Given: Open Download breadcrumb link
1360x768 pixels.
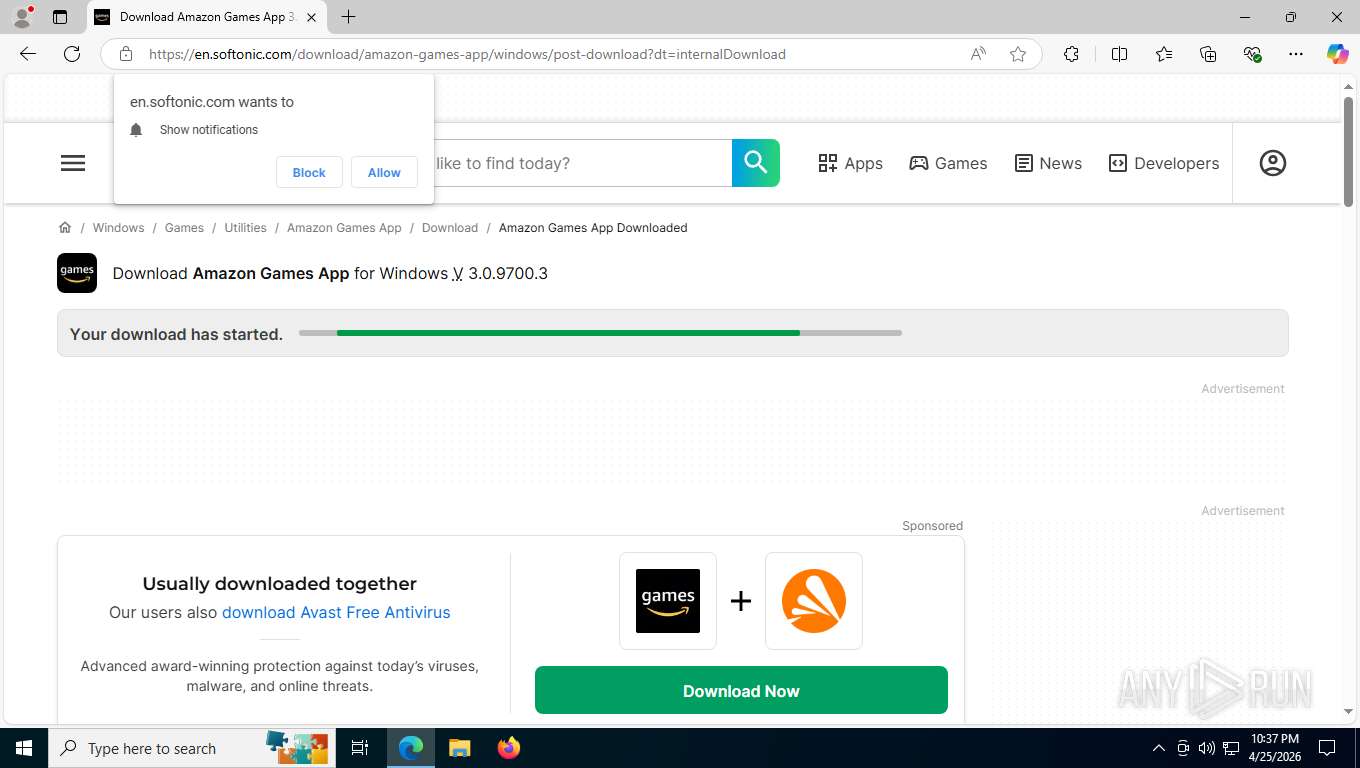Looking at the screenshot, I should [450, 228].
